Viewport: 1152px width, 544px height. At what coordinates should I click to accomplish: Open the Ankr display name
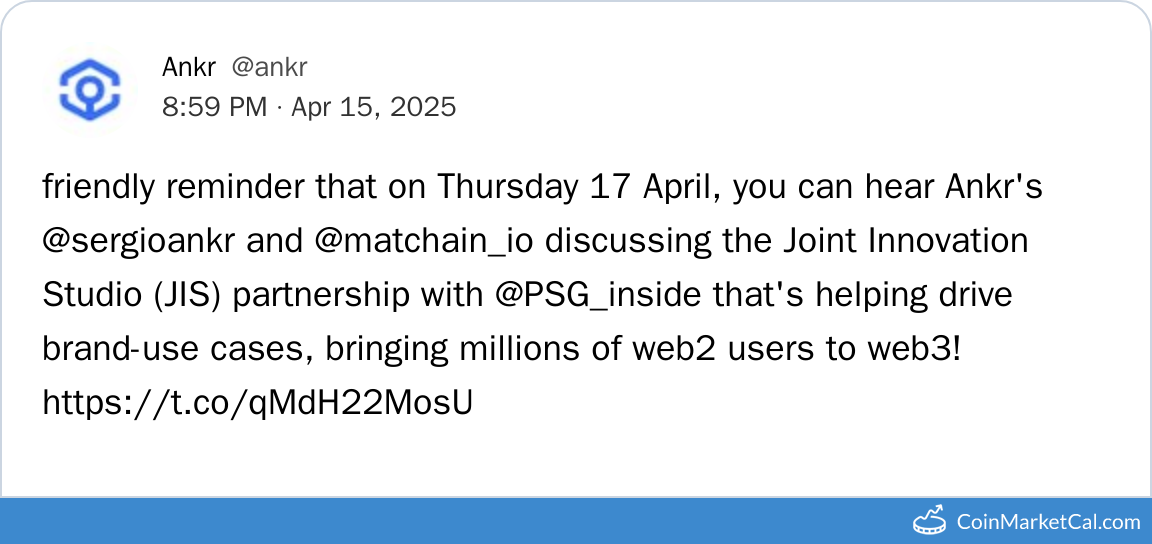[188, 67]
